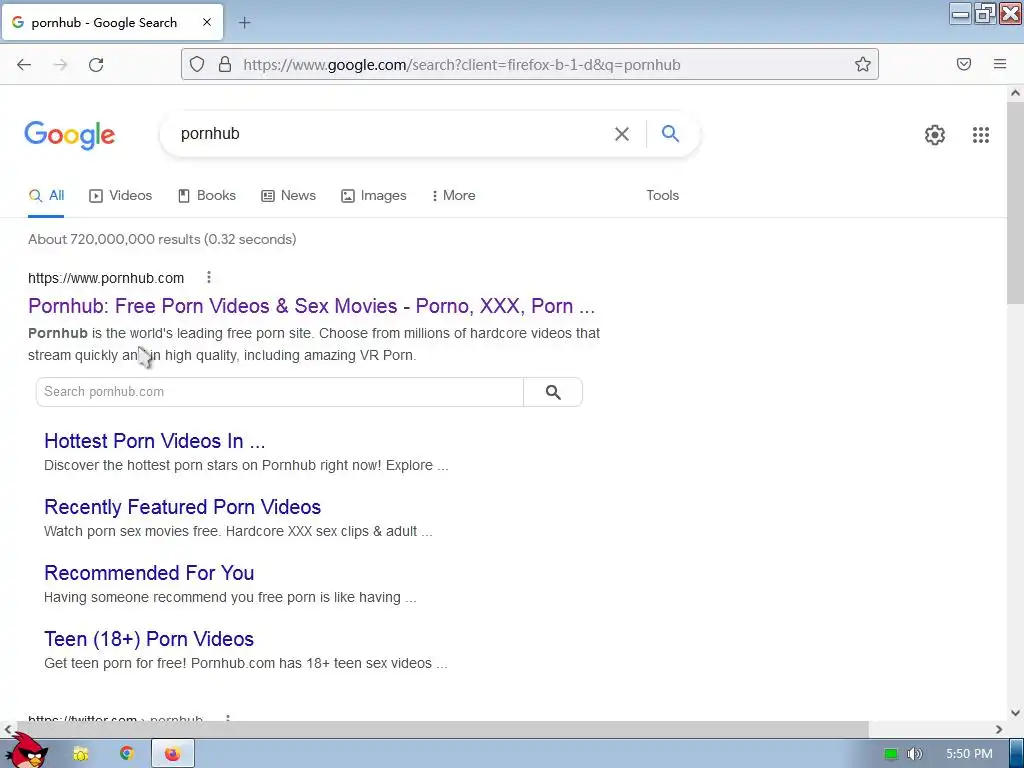Click the 'About 720,000,000 results' text
This screenshot has width=1024, height=768.
(x=162, y=239)
